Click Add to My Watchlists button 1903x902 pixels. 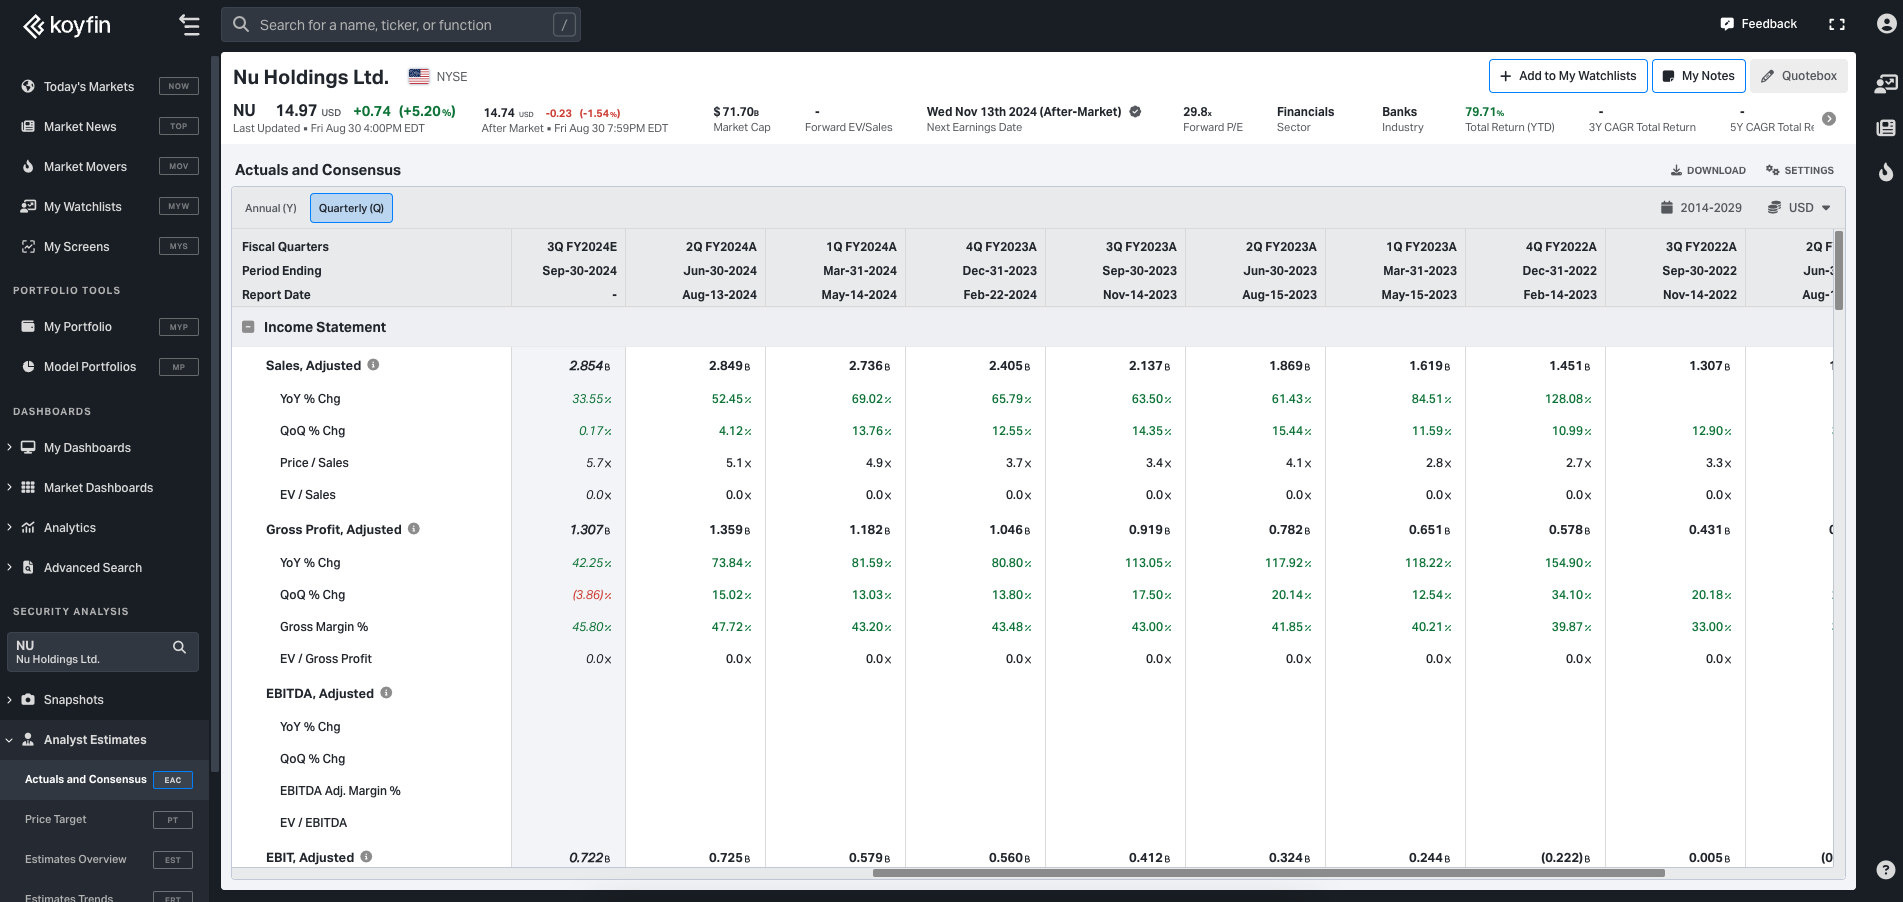(x=1568, y=76)
